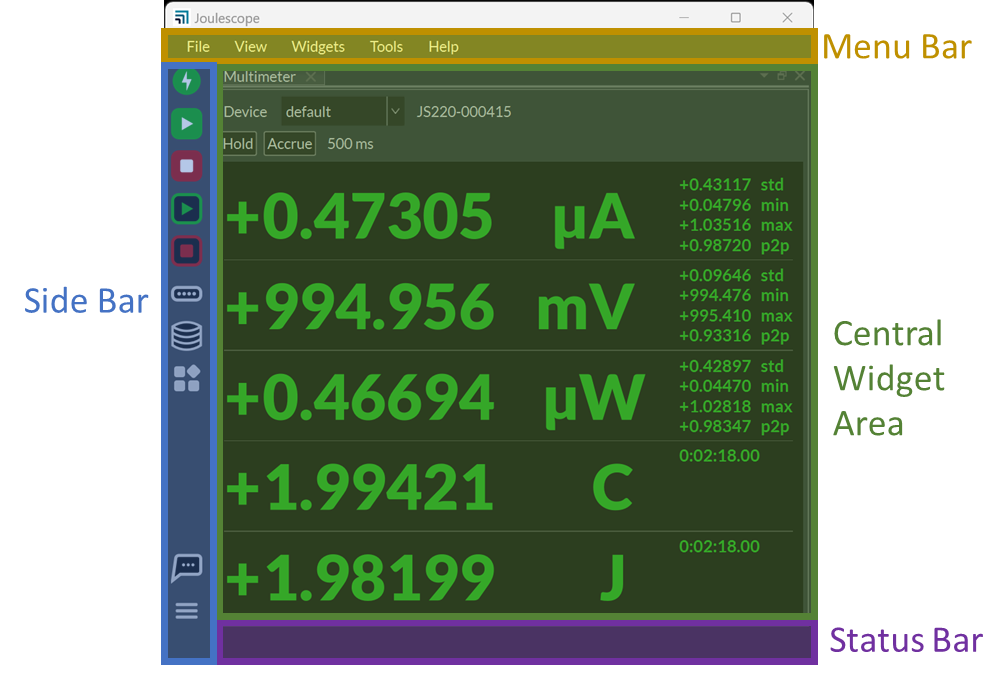
Task: Select the Multimeter tab
Action: (259, 77)
